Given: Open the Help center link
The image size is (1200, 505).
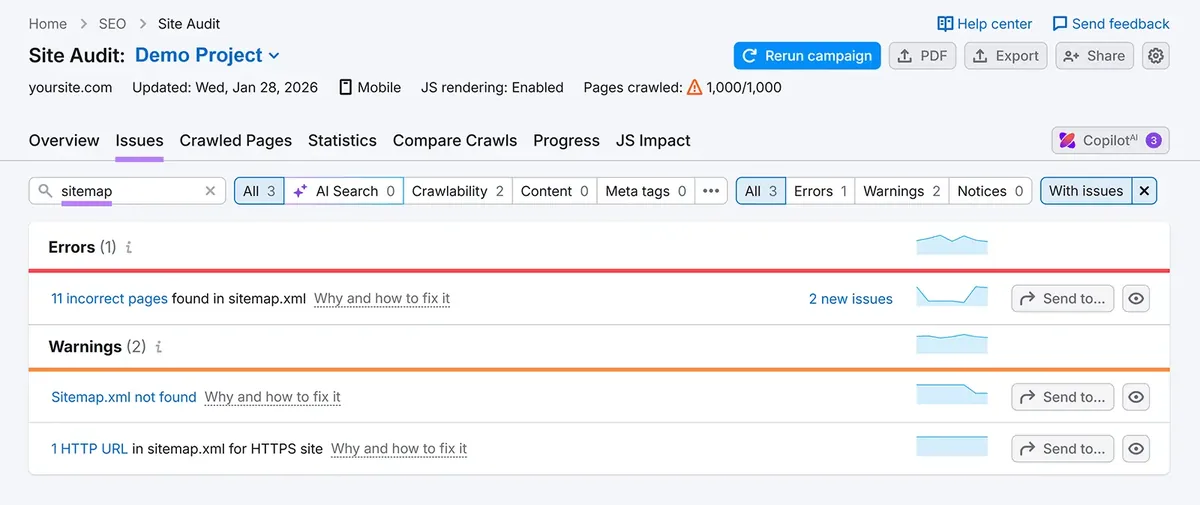Looking at the screenshot, I should 984,23.
